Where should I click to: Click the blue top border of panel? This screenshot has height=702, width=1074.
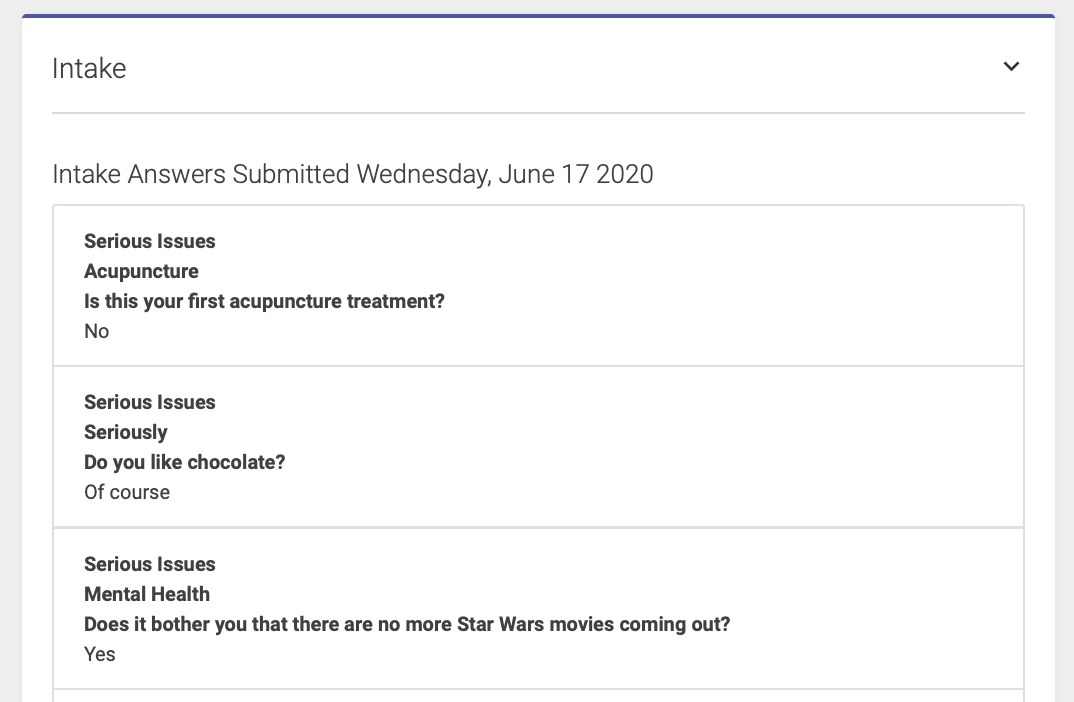tap(538, 16)
